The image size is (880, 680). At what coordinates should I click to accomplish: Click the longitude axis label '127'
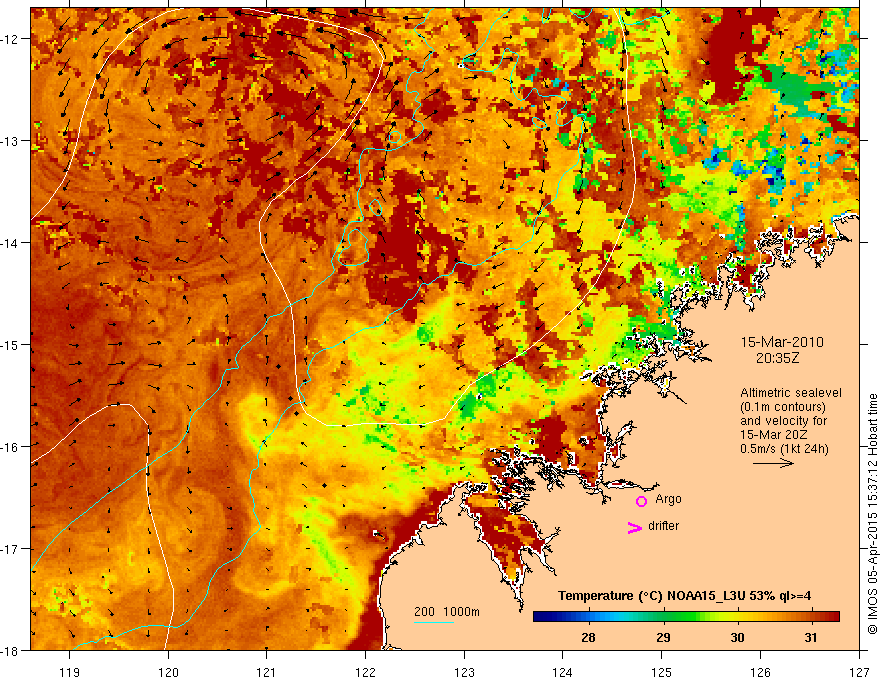(859, 672)
